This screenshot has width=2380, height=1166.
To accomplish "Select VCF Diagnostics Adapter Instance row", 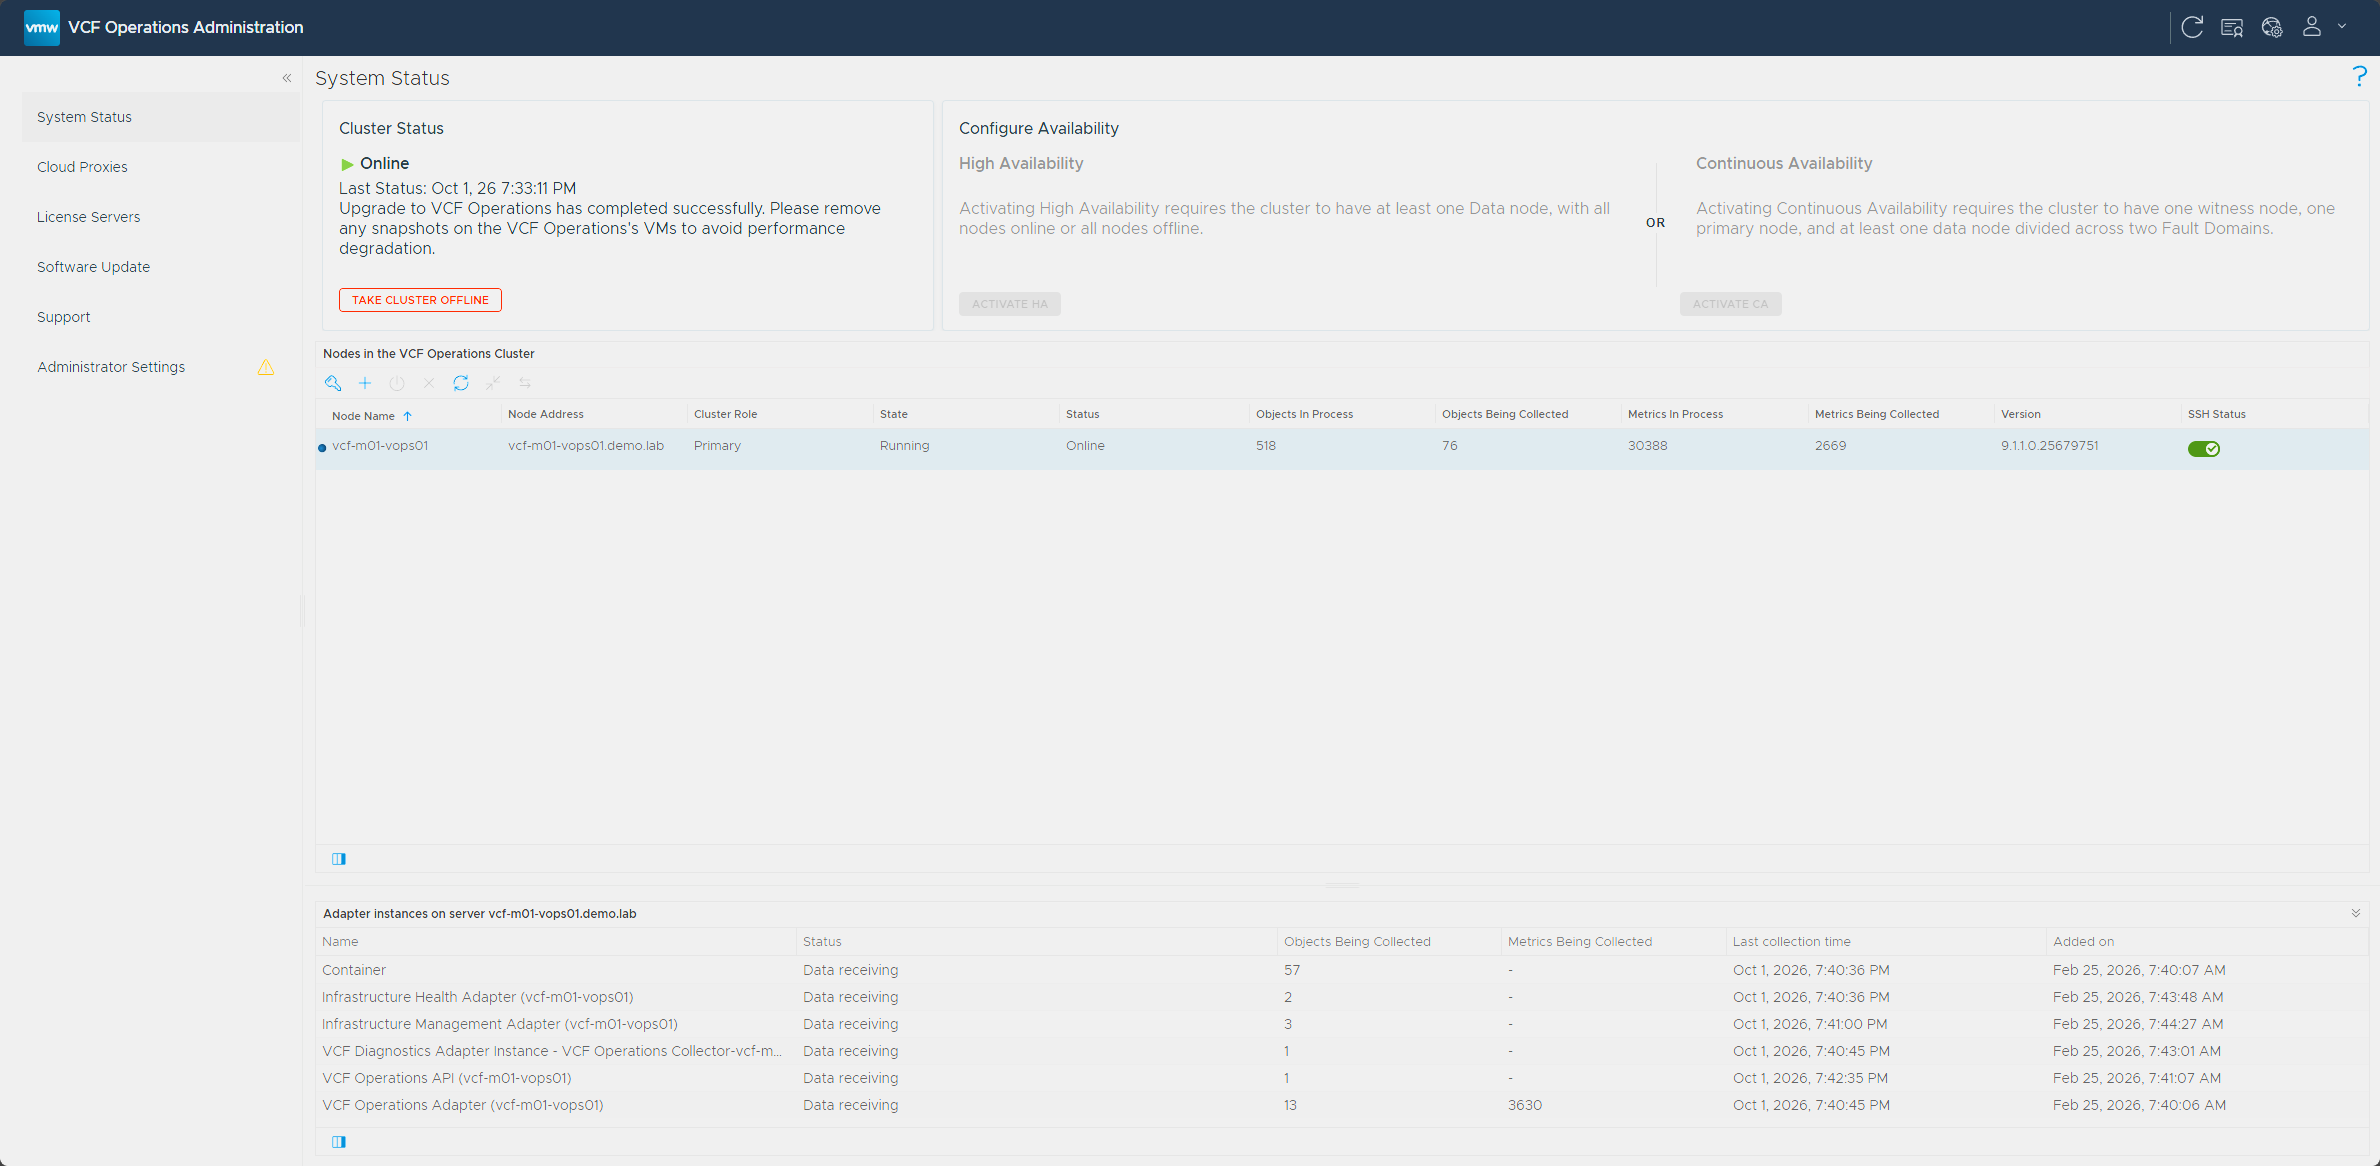I will [1342, 1051].
